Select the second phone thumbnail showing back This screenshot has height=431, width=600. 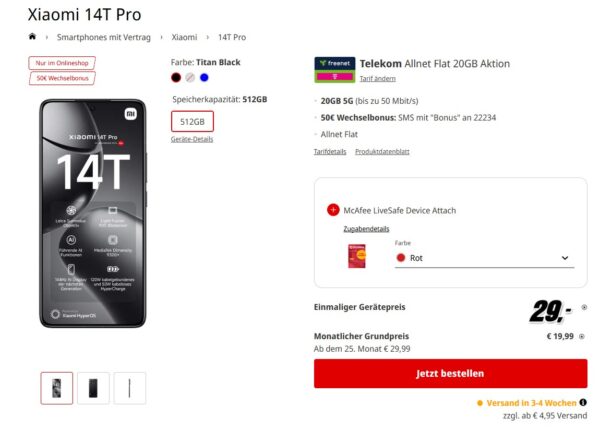(93, 388)
